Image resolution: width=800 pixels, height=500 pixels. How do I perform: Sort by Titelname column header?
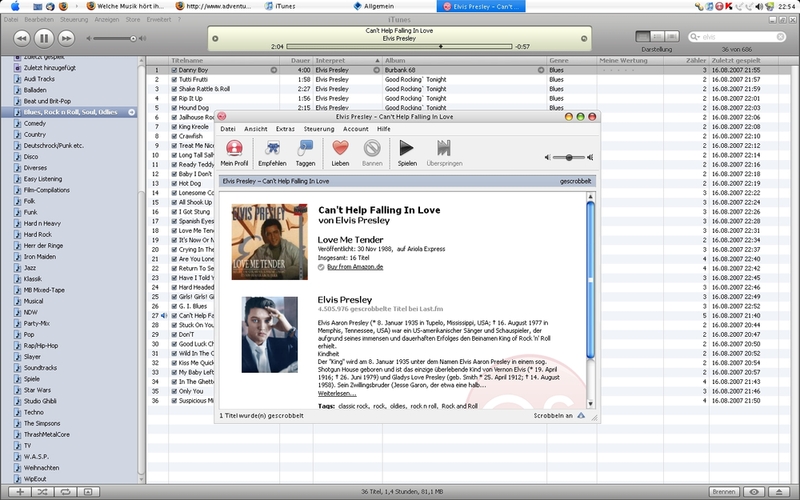click(x=224, y=60)
